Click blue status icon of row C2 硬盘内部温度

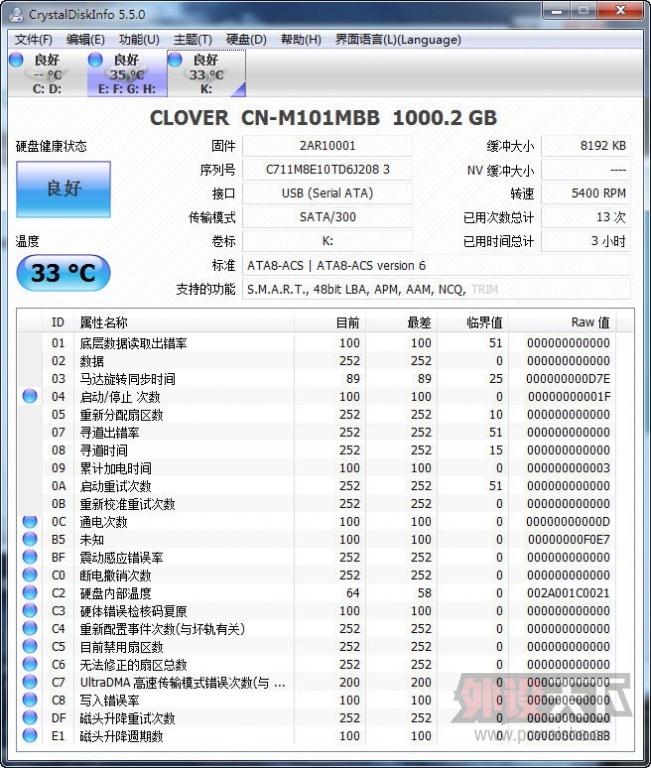[x=30, y=593]
